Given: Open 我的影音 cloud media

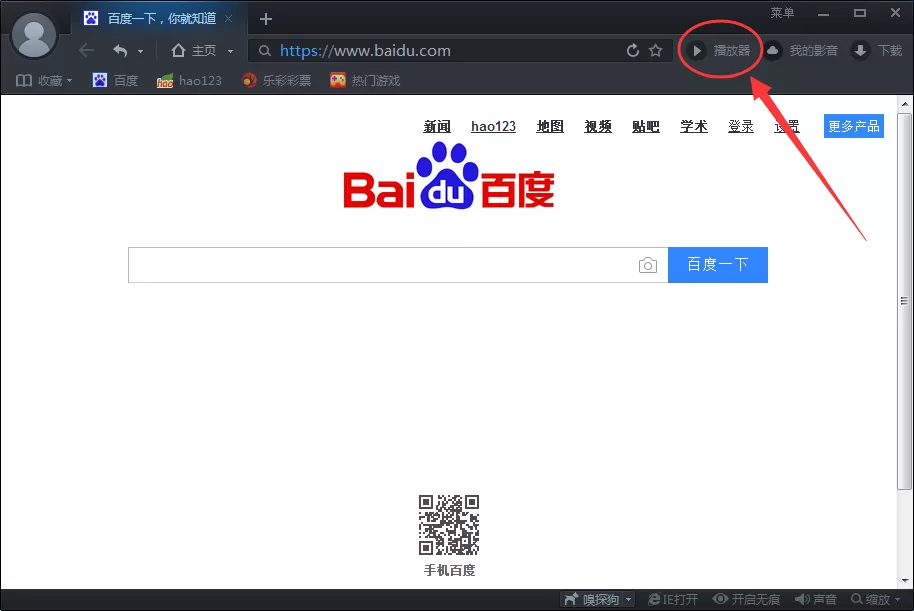Looking at the screenshot, I should (x=801, y=51).
